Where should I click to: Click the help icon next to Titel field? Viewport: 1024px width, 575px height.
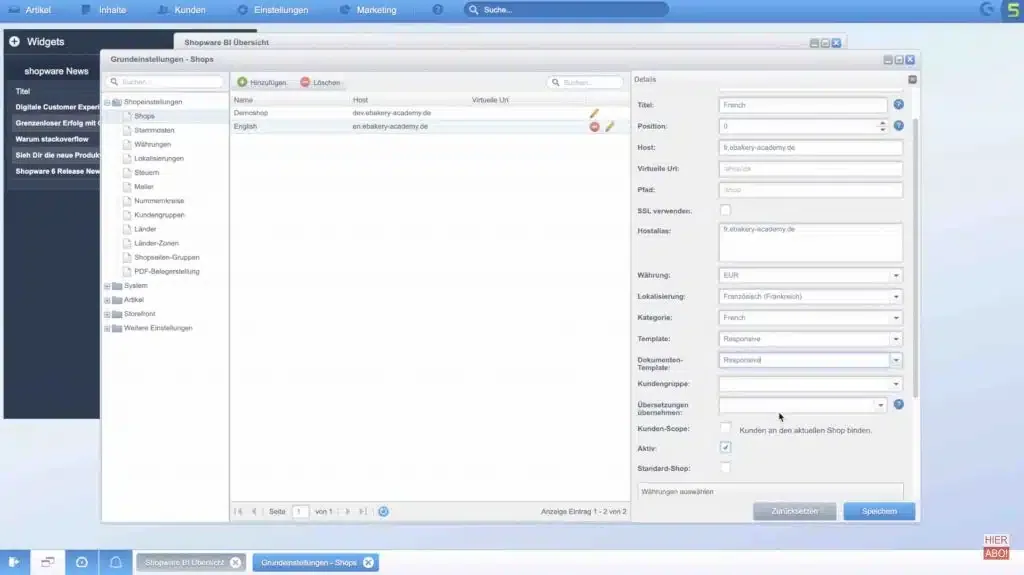[899, 105]
